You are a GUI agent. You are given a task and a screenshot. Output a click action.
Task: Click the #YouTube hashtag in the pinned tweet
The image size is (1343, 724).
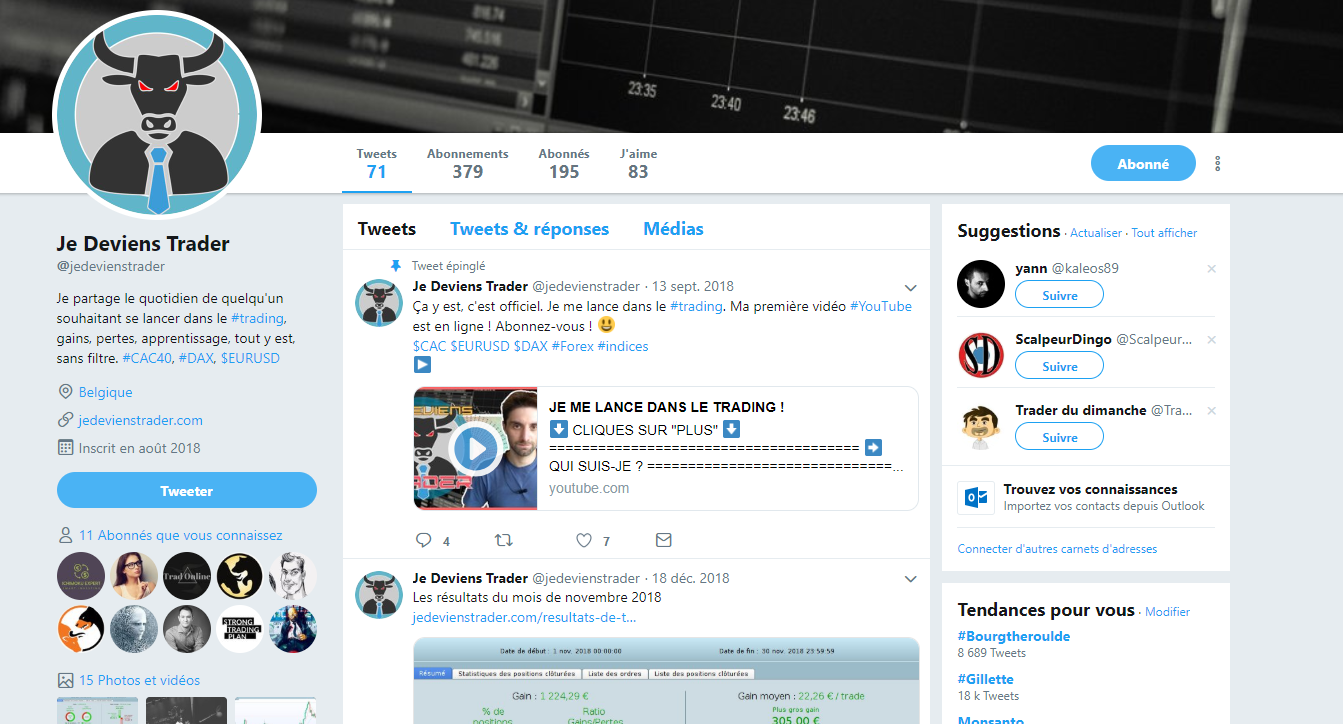pos(881,306)
